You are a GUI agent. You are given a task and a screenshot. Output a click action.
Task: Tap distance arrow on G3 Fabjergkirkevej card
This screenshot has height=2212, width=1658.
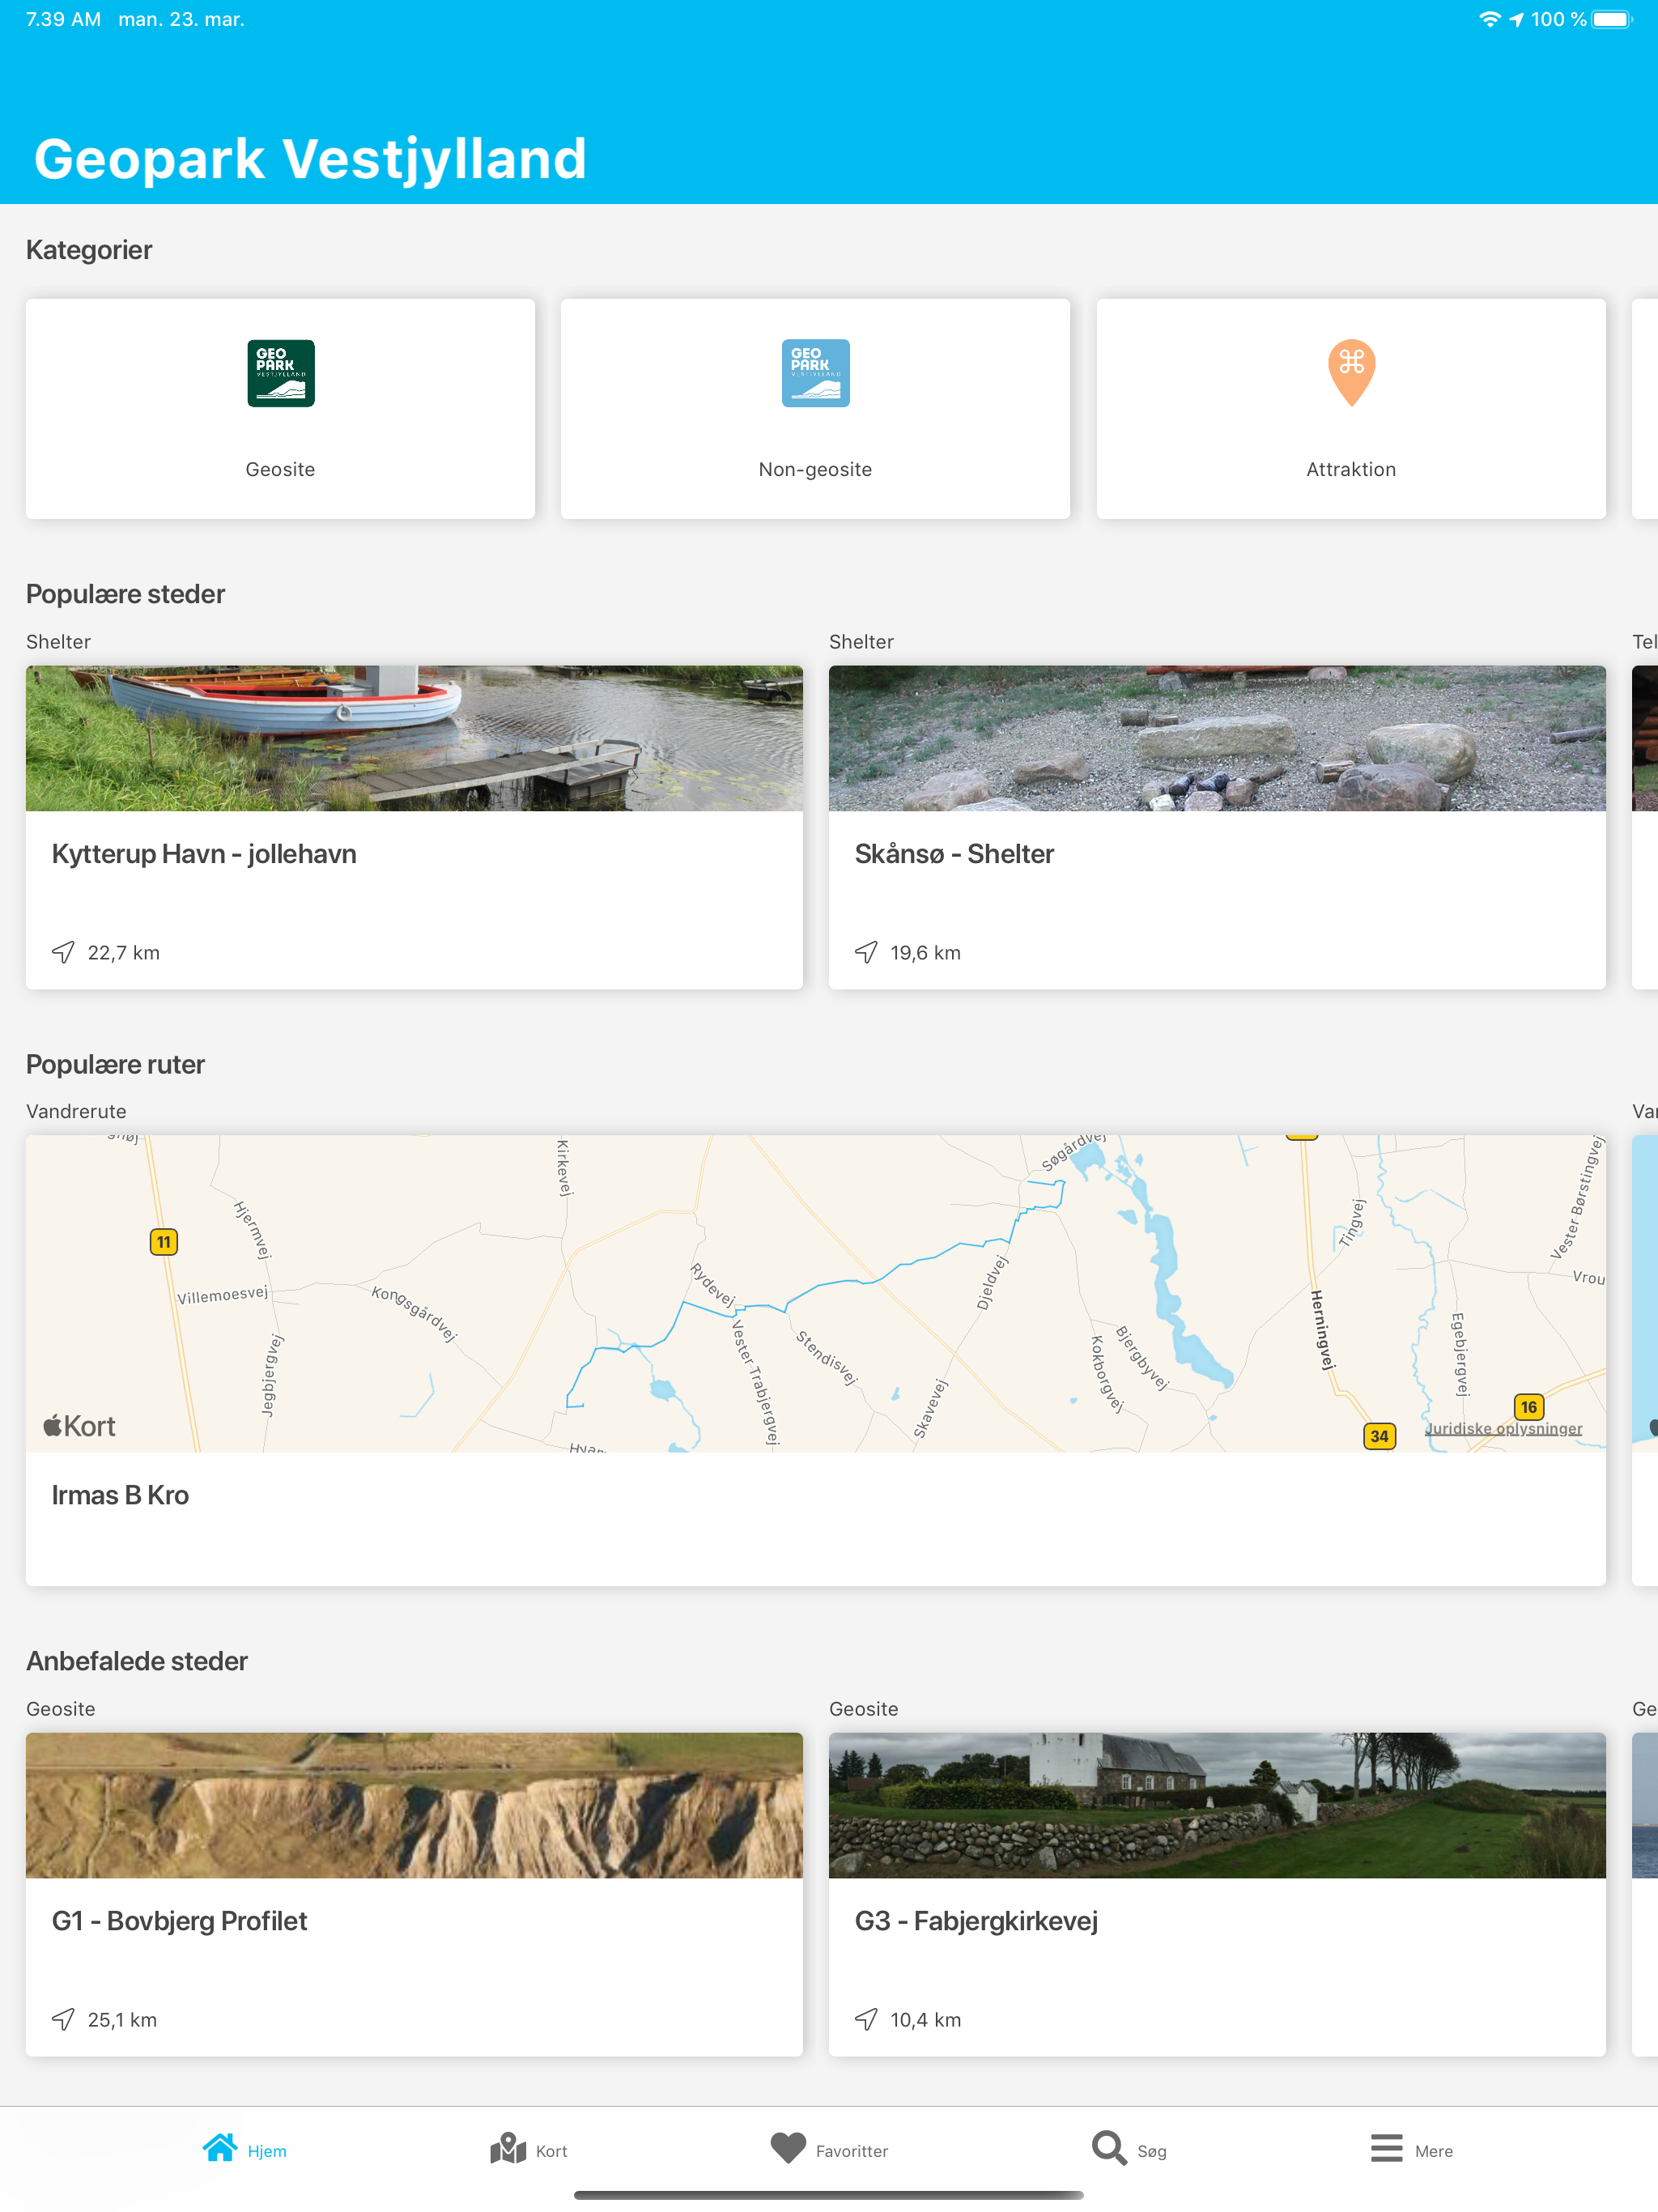coord(866,2019)
